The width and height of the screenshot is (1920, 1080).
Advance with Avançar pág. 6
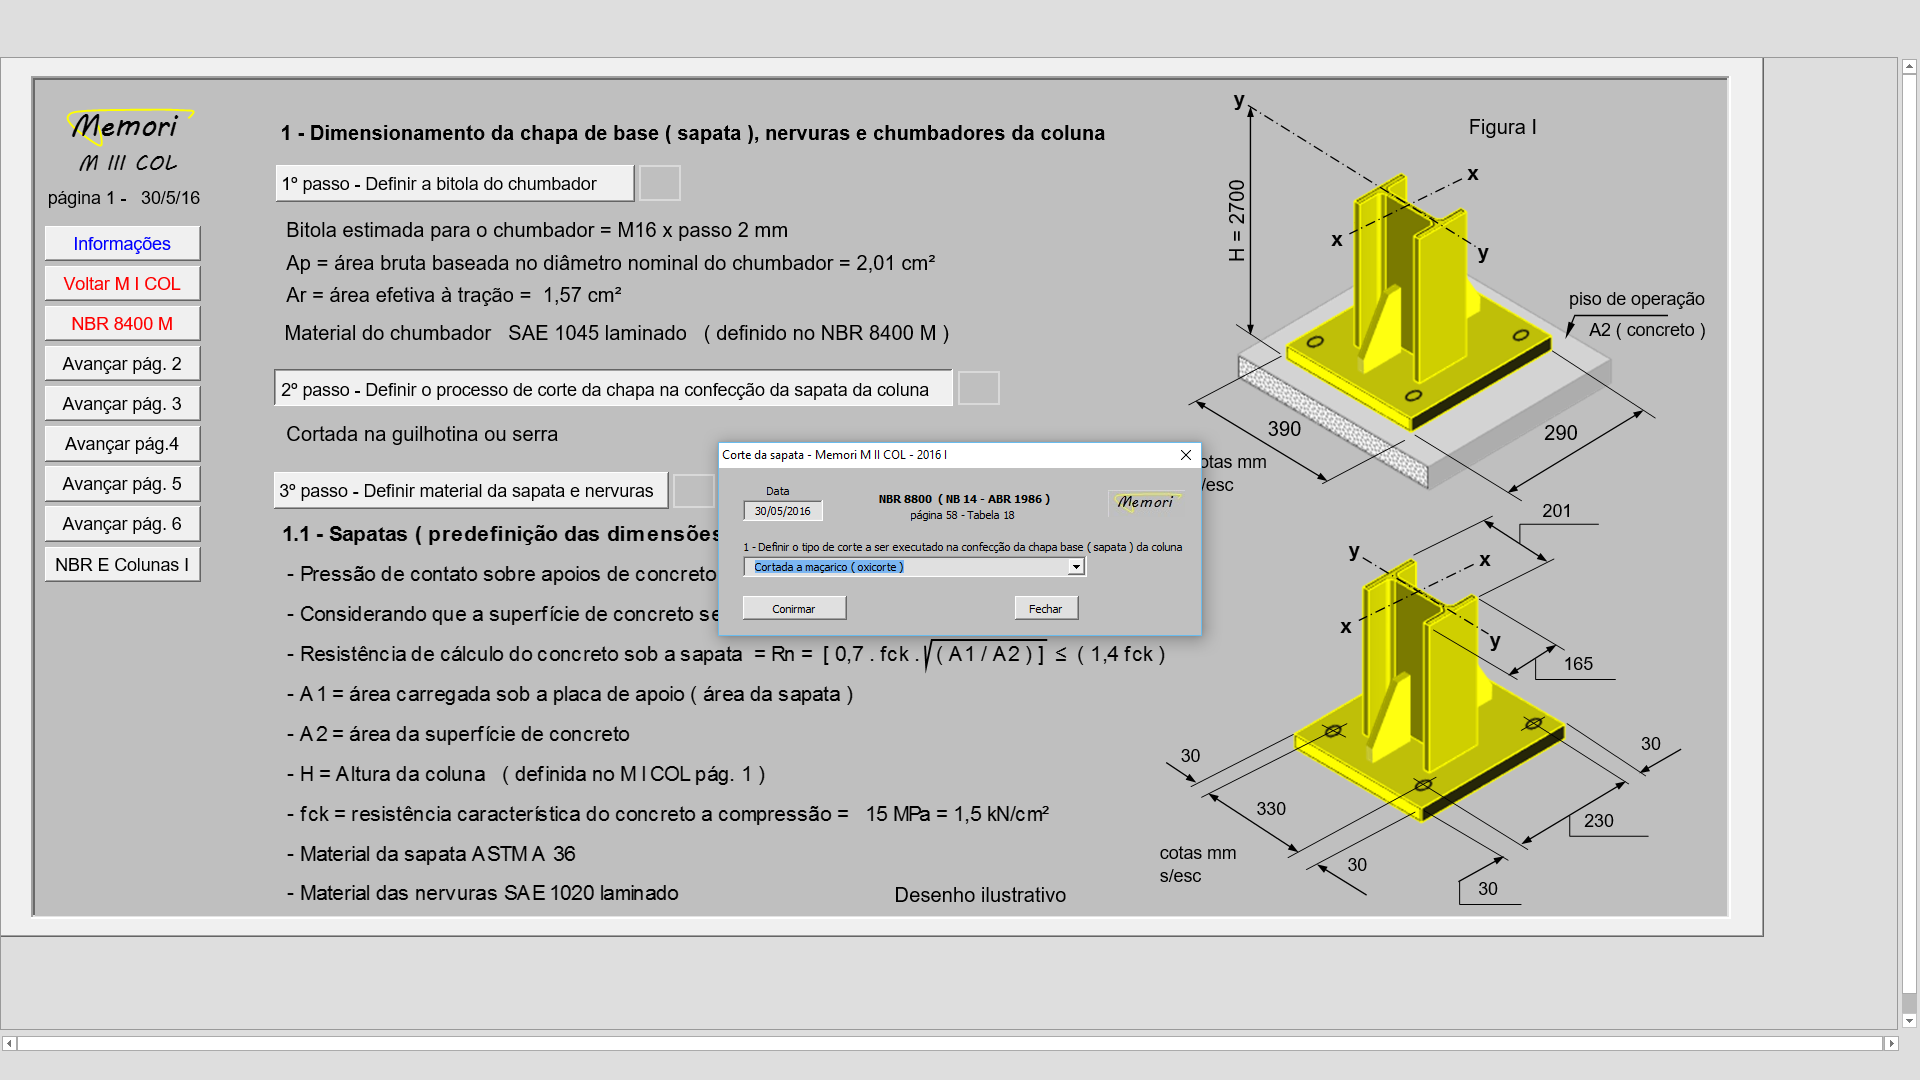pos(122,524)
